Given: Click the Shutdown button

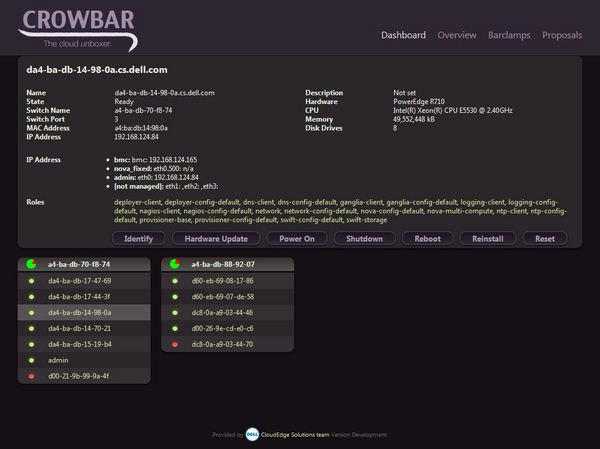Looking at the screenshot, I should 364,238.
